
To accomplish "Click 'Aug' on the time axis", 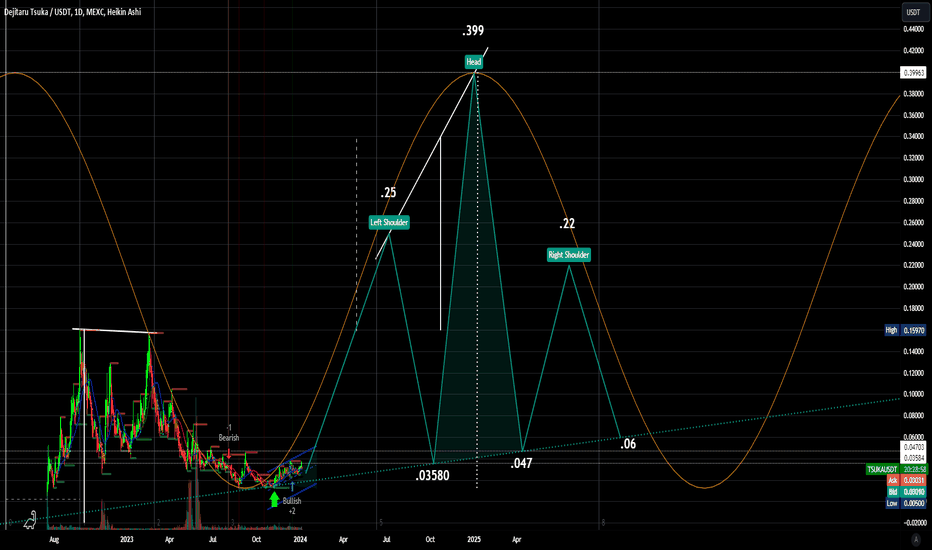I will pos(54,540).
